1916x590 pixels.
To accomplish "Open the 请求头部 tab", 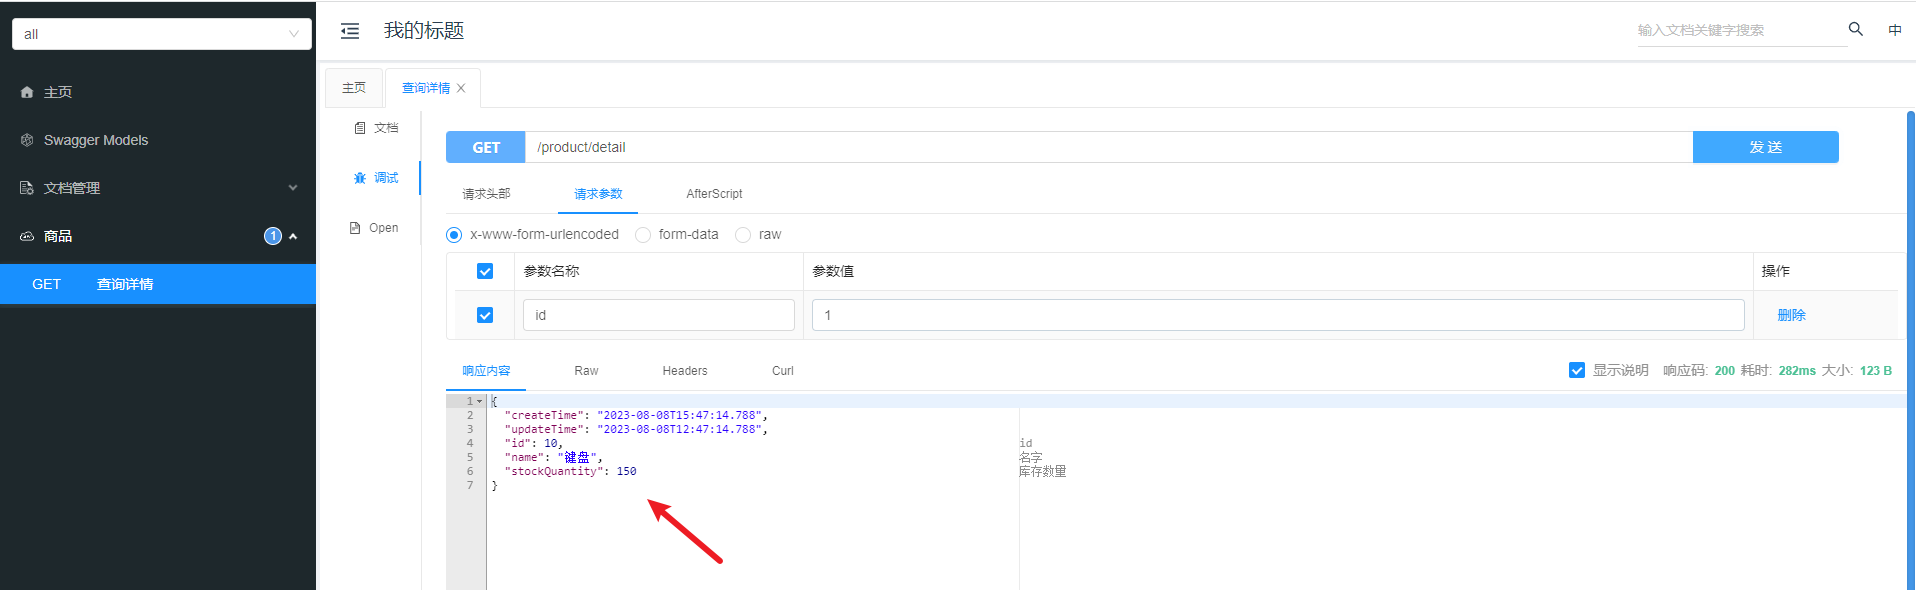I will [x=486, y=194].
